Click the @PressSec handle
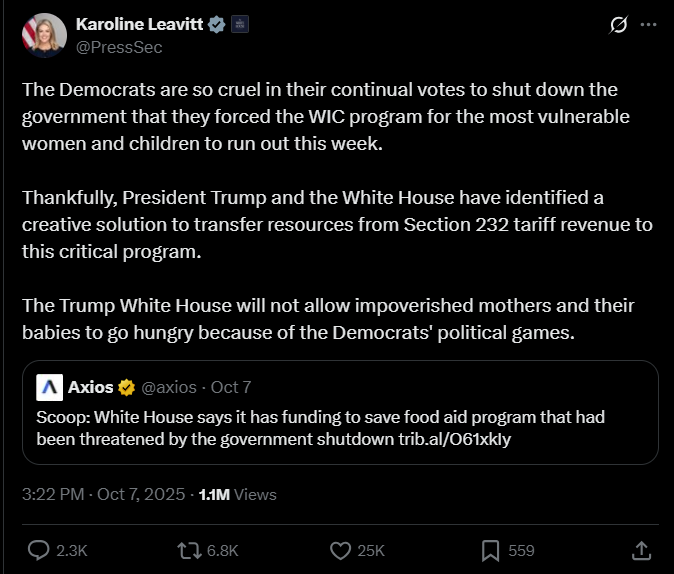Screen dimensions: 674x574 (x=119, y=46)
